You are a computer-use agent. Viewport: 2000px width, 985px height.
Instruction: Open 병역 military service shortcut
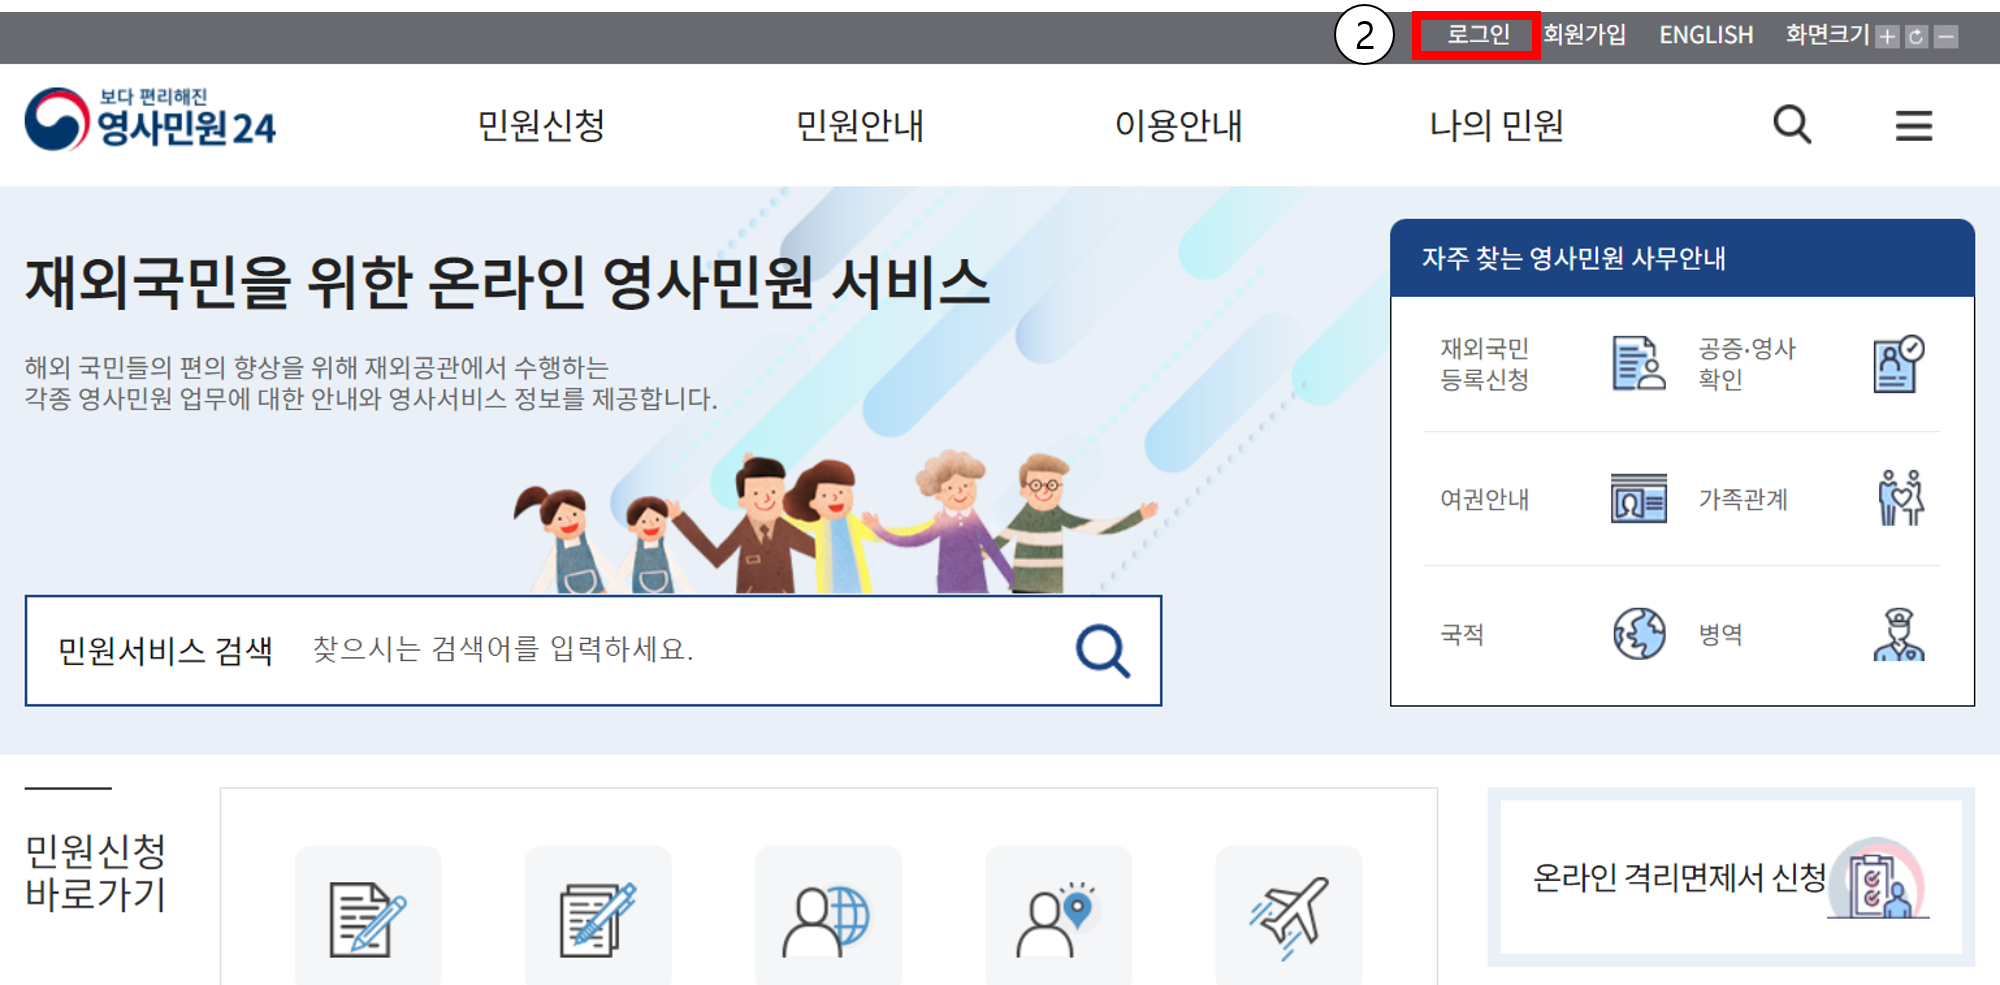point(1810,634)
